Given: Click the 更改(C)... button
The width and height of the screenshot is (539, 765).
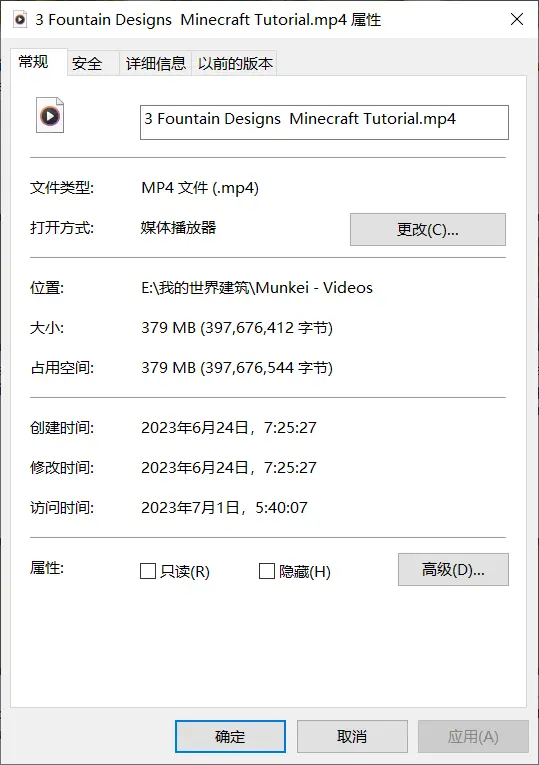Looking at the screenshot, I should pos(428,229).
